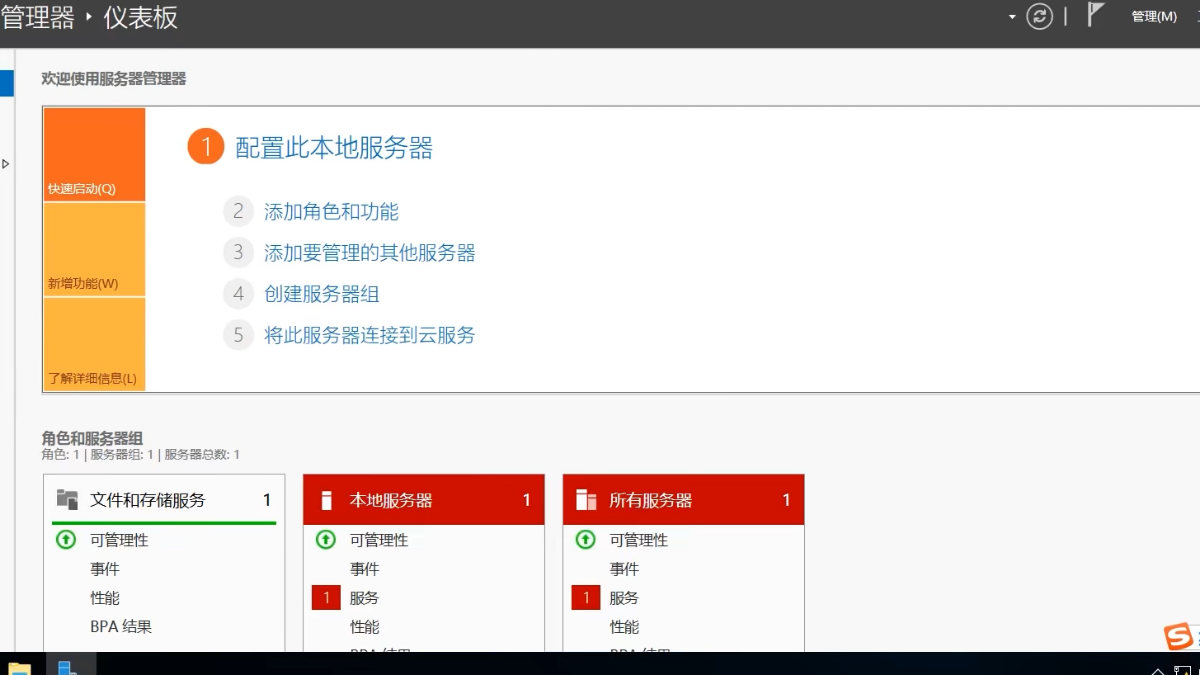Open 性能 in 所有服务器 tile

point(625,627)
